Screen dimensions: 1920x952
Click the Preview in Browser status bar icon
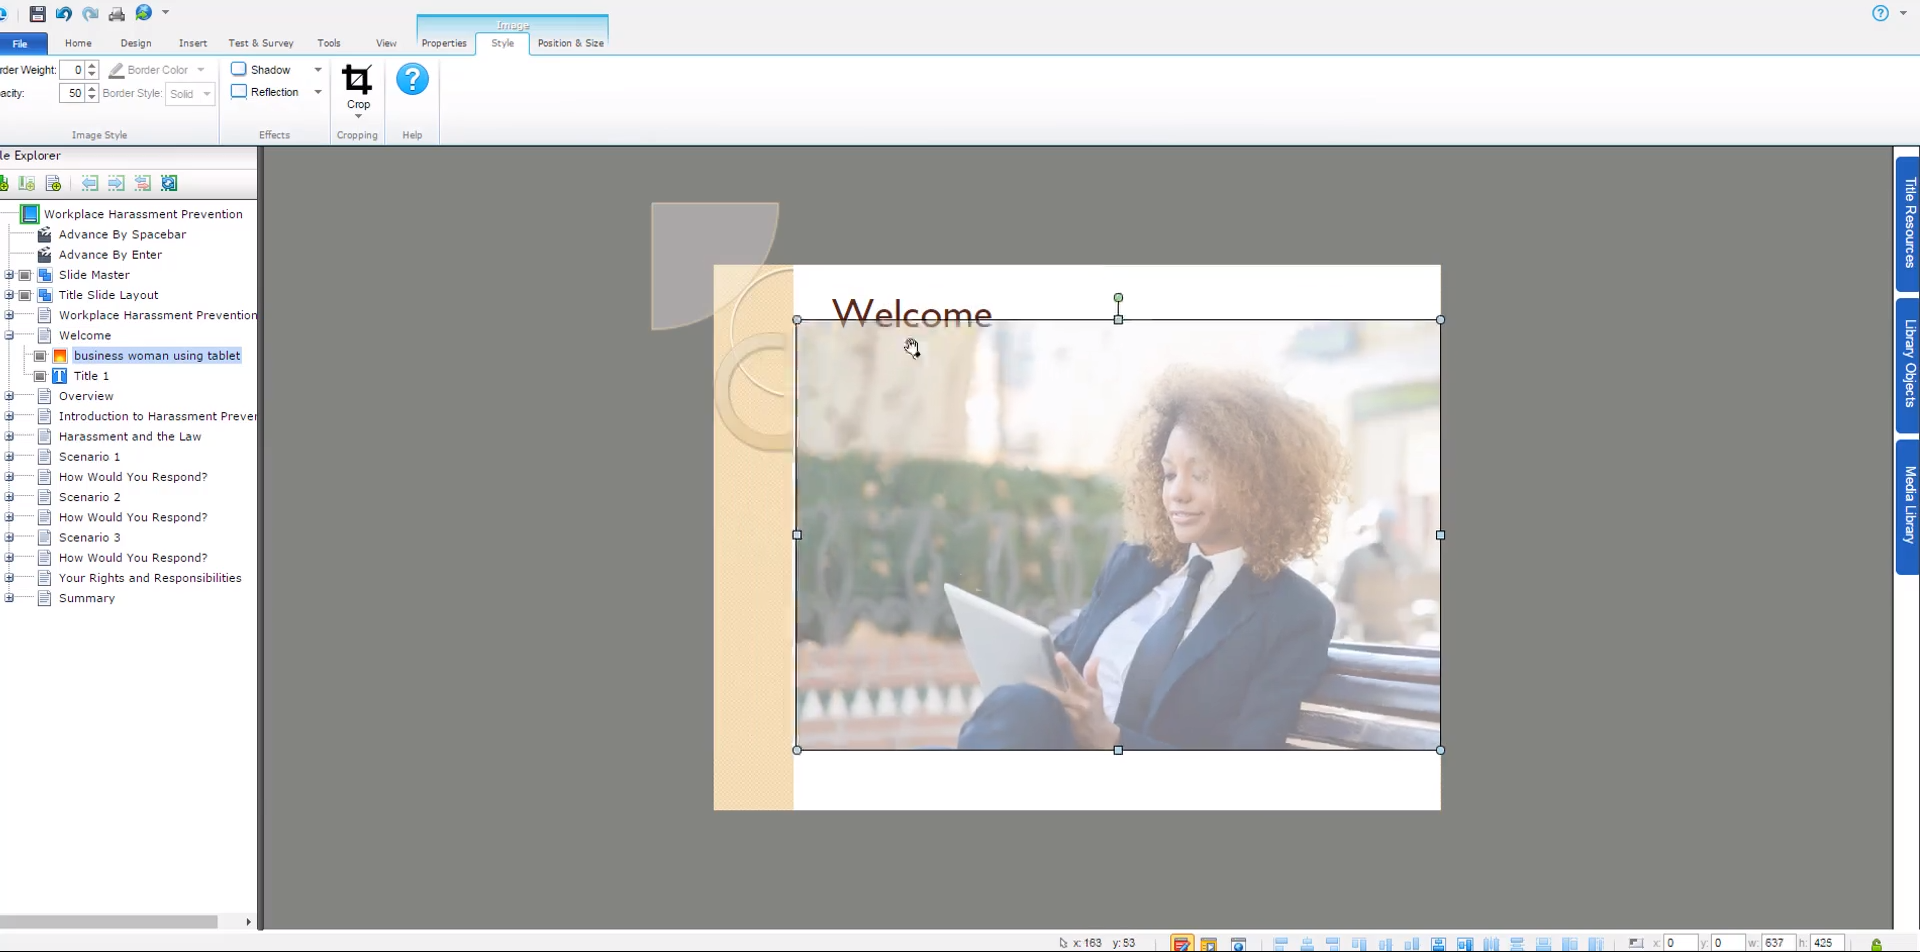point(1240,942)
